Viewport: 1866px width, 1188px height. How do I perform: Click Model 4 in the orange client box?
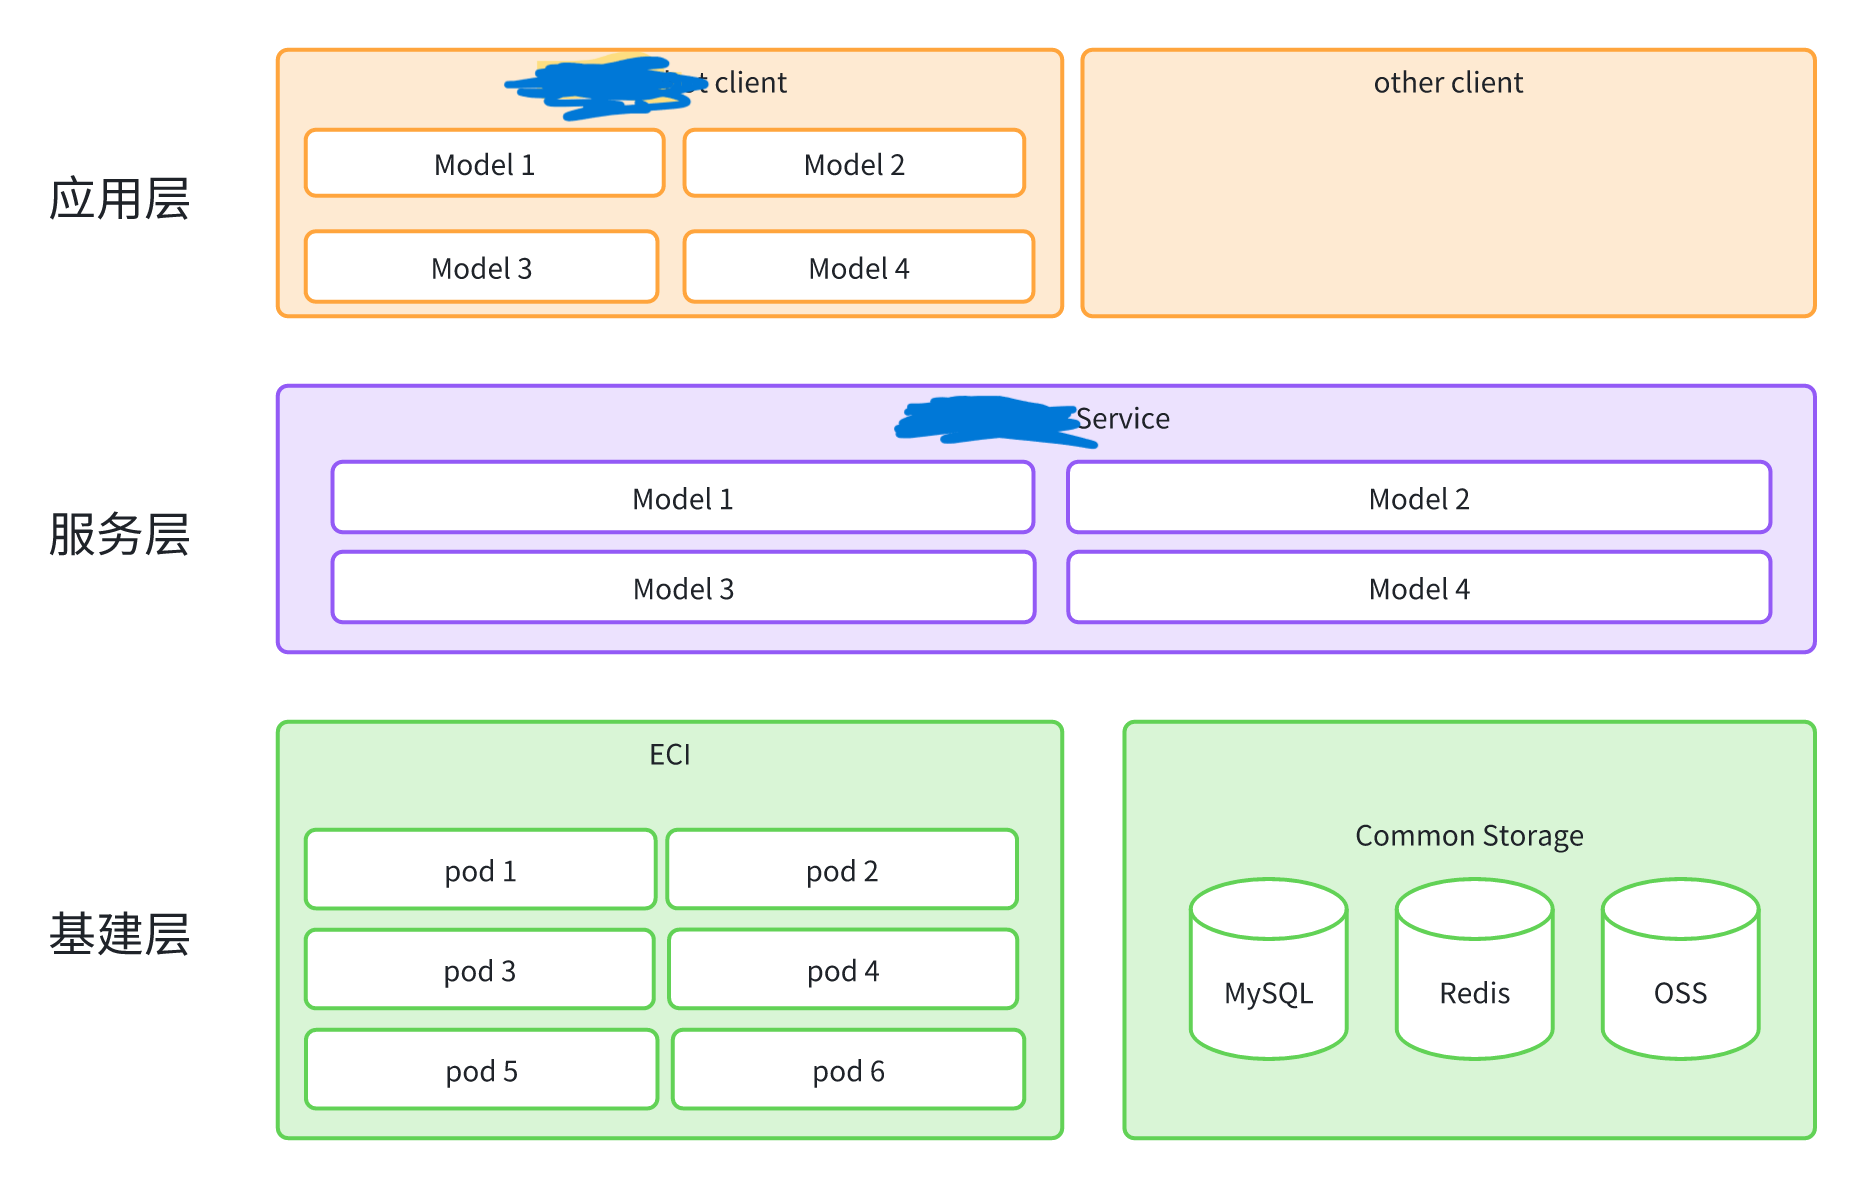[859, 267]
